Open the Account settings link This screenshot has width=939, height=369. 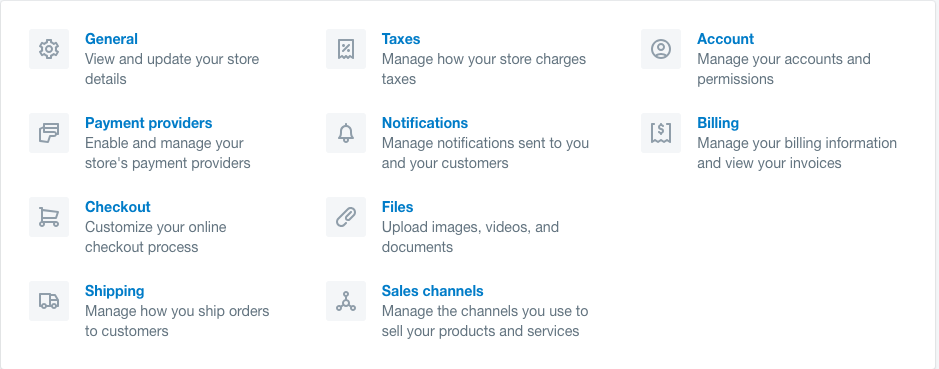click(x=725, y=39)
